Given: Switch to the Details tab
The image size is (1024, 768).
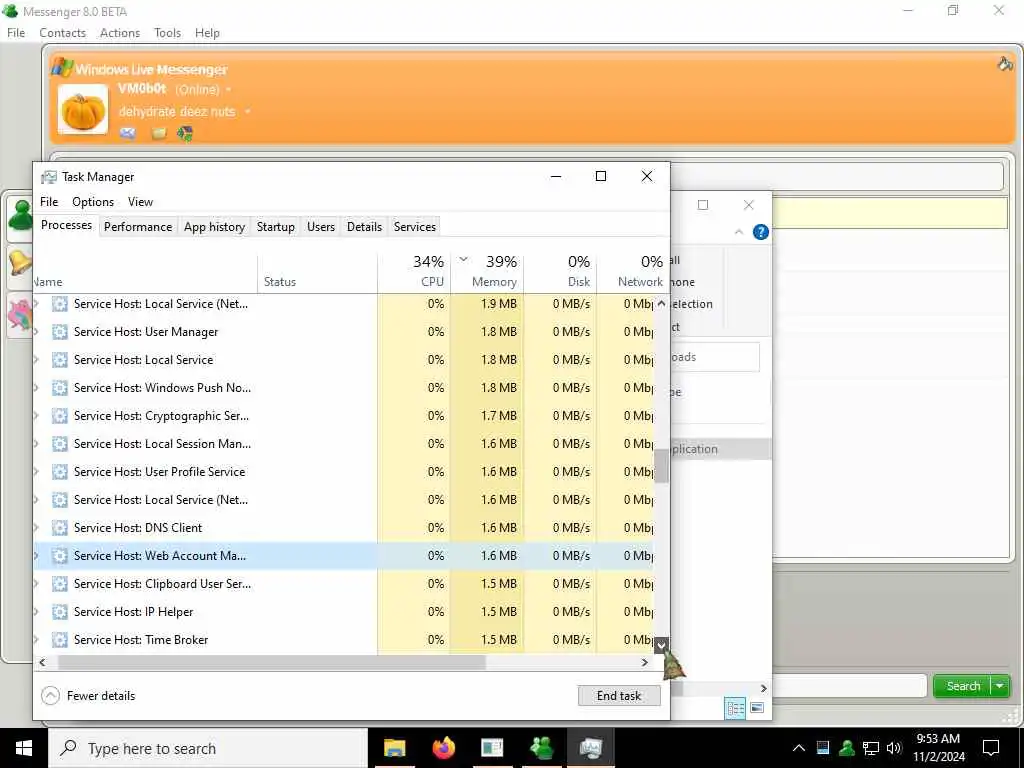Looking at the screenshot, I should 364,227.
